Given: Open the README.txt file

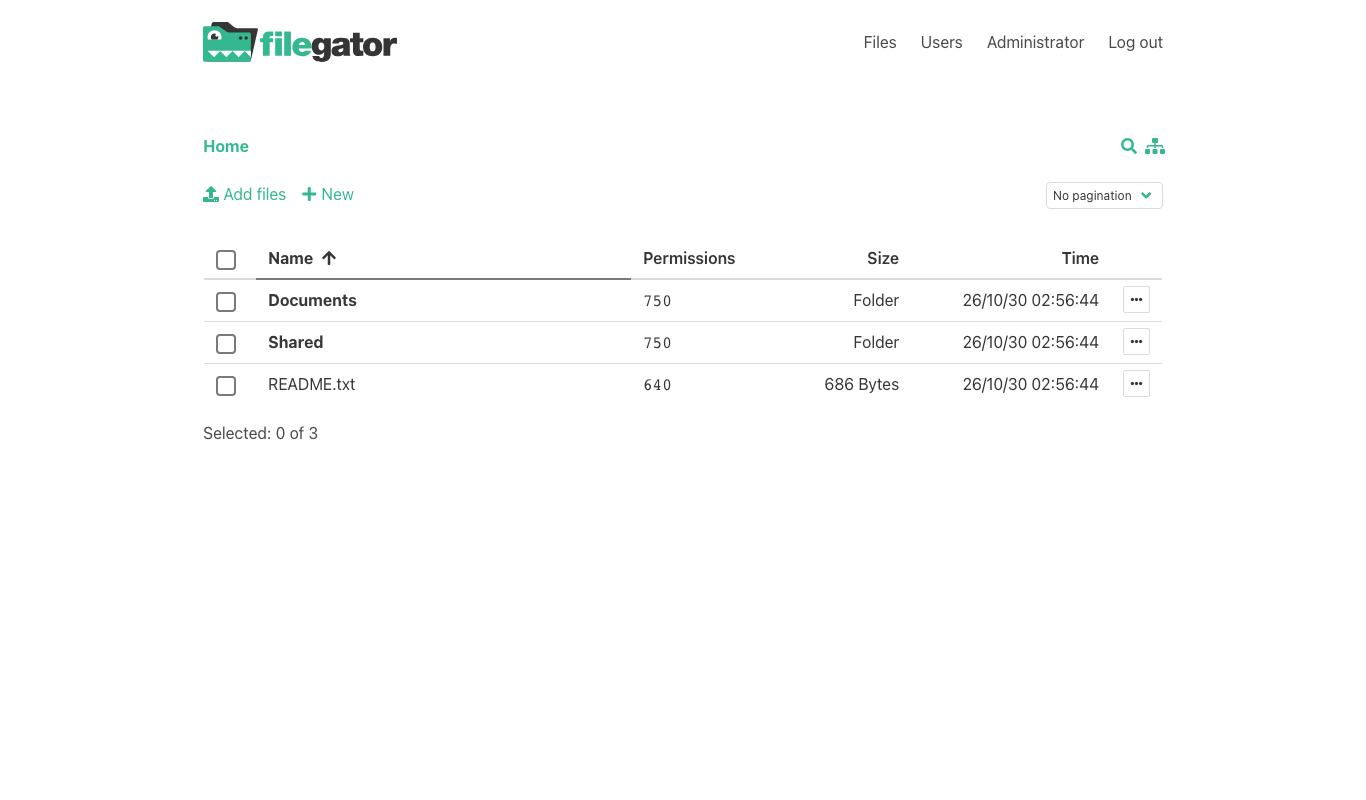Looking at the screenshot, I should (x=312, y=384).
